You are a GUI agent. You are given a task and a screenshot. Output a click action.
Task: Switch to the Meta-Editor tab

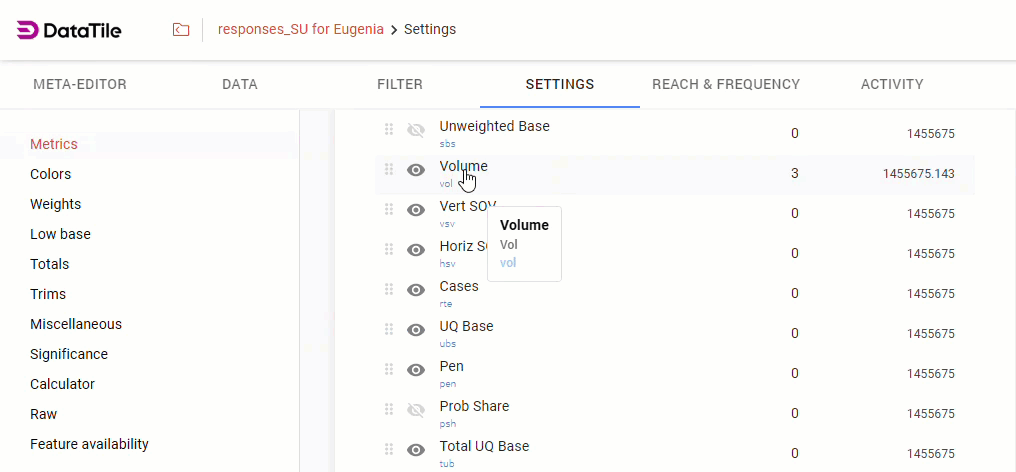(x=80, y=84)
